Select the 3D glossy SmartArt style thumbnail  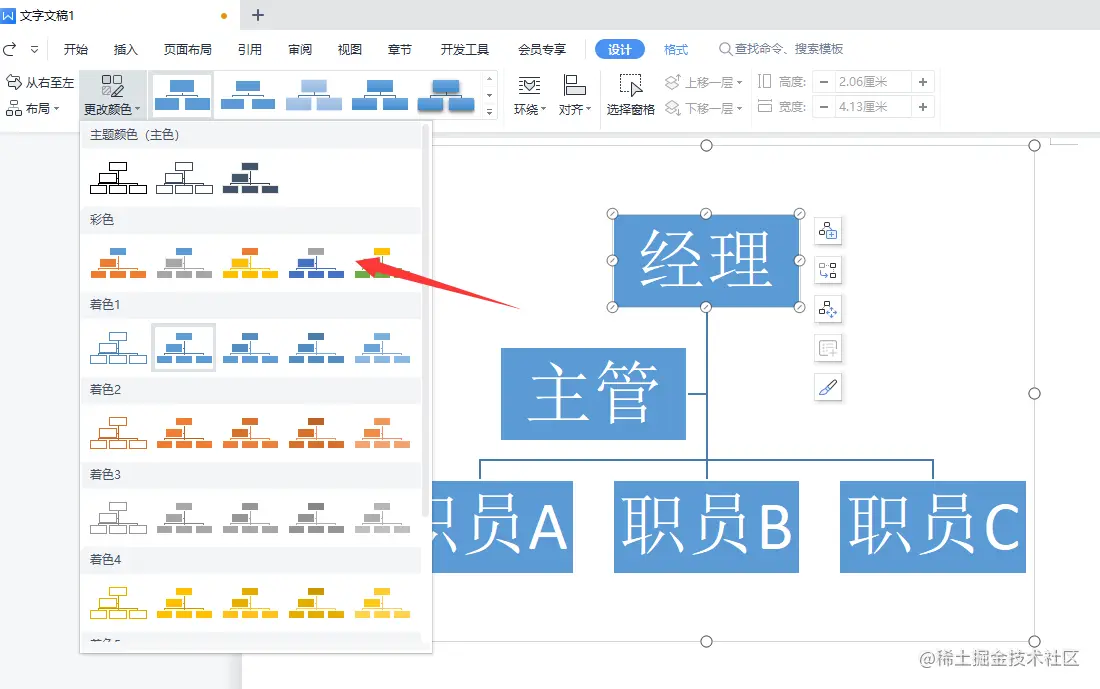[x=445, y=95]
